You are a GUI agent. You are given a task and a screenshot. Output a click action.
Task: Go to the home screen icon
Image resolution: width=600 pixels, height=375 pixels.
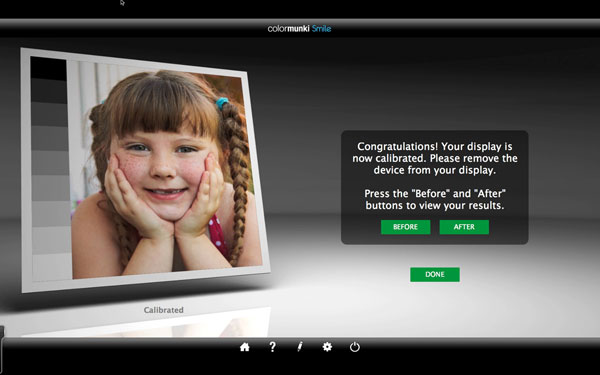[x=245, y=347]
